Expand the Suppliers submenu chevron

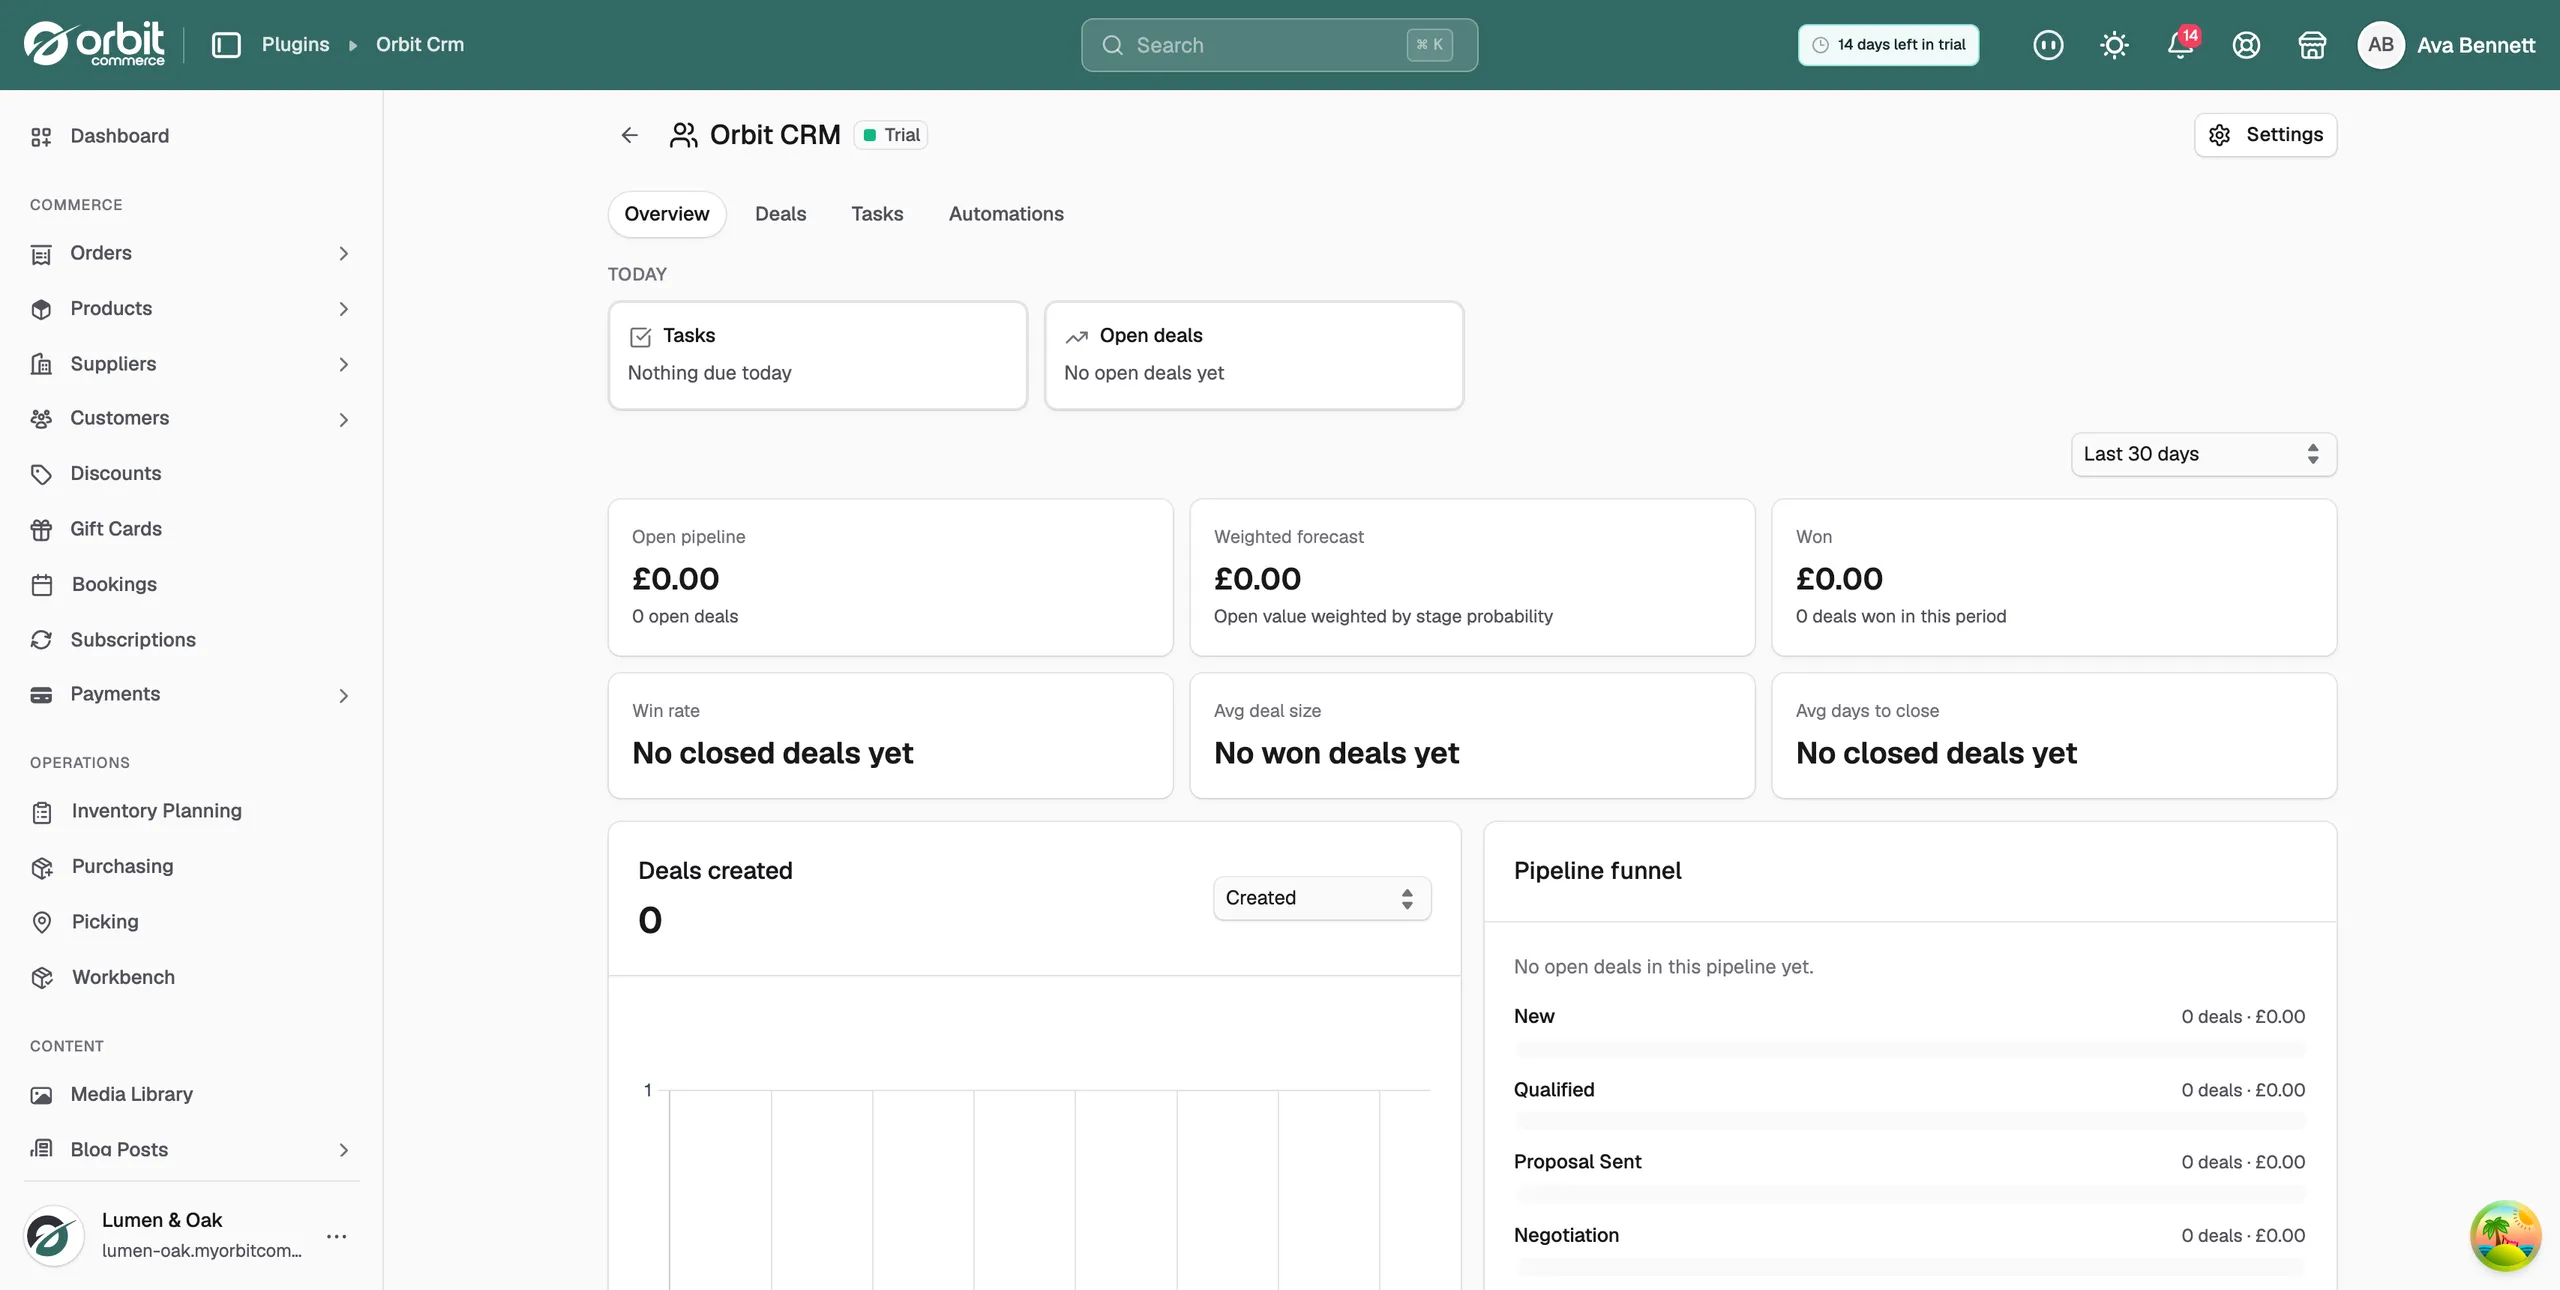(x=344, y=364)
